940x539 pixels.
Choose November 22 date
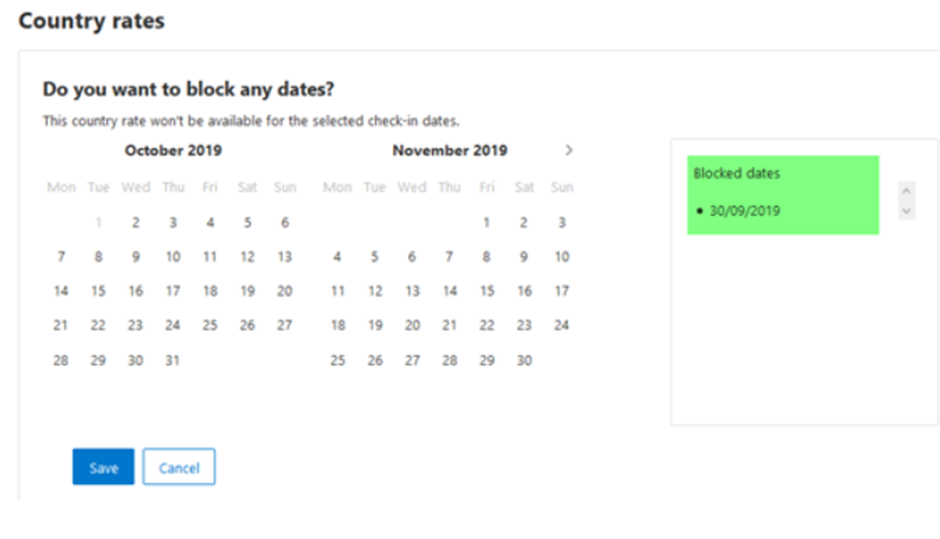point(487,325)
